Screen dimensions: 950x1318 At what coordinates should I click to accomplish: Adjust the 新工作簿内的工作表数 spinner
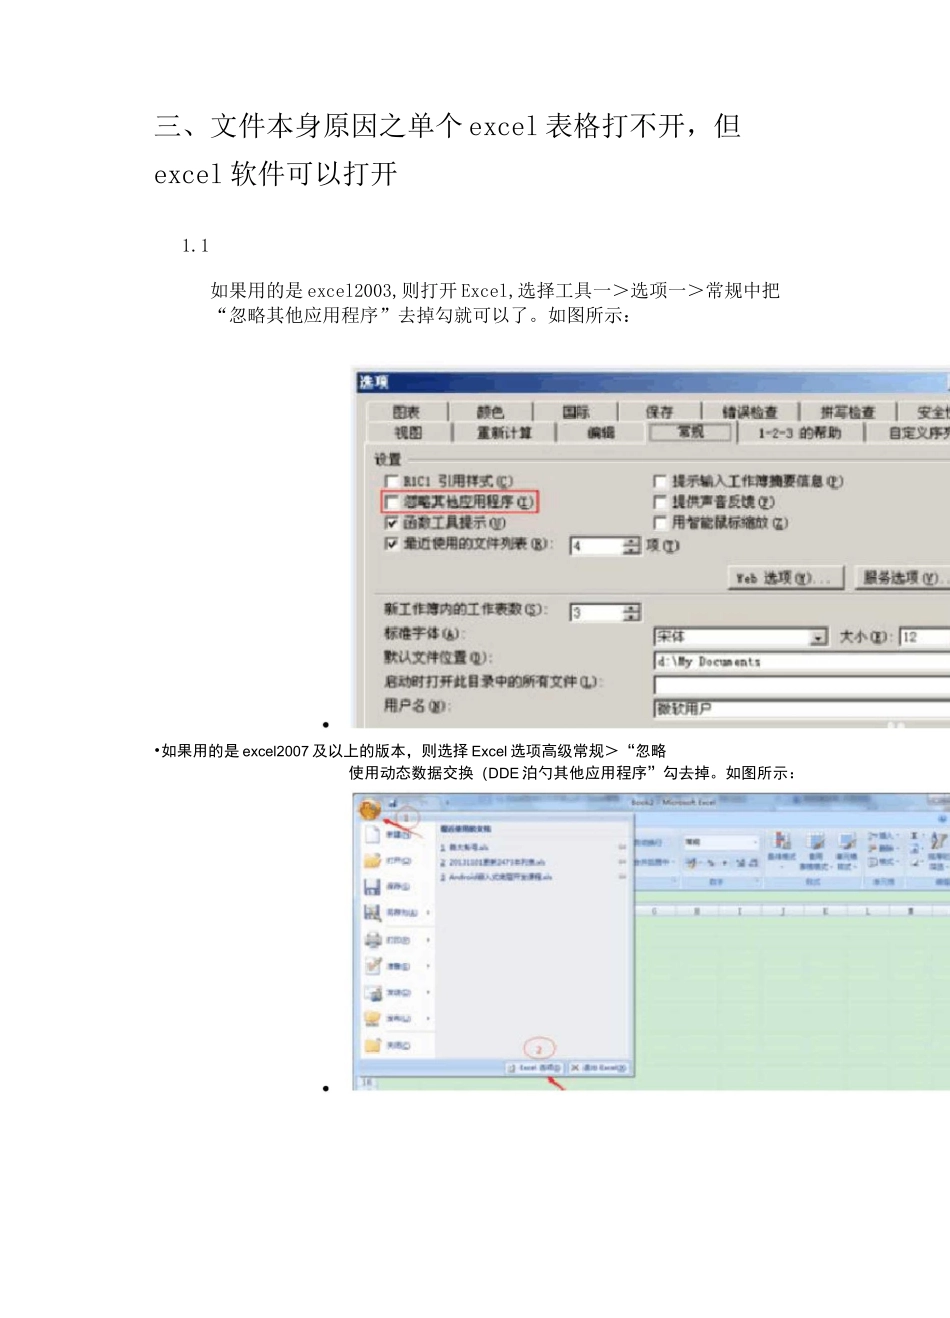coord(631,612)
